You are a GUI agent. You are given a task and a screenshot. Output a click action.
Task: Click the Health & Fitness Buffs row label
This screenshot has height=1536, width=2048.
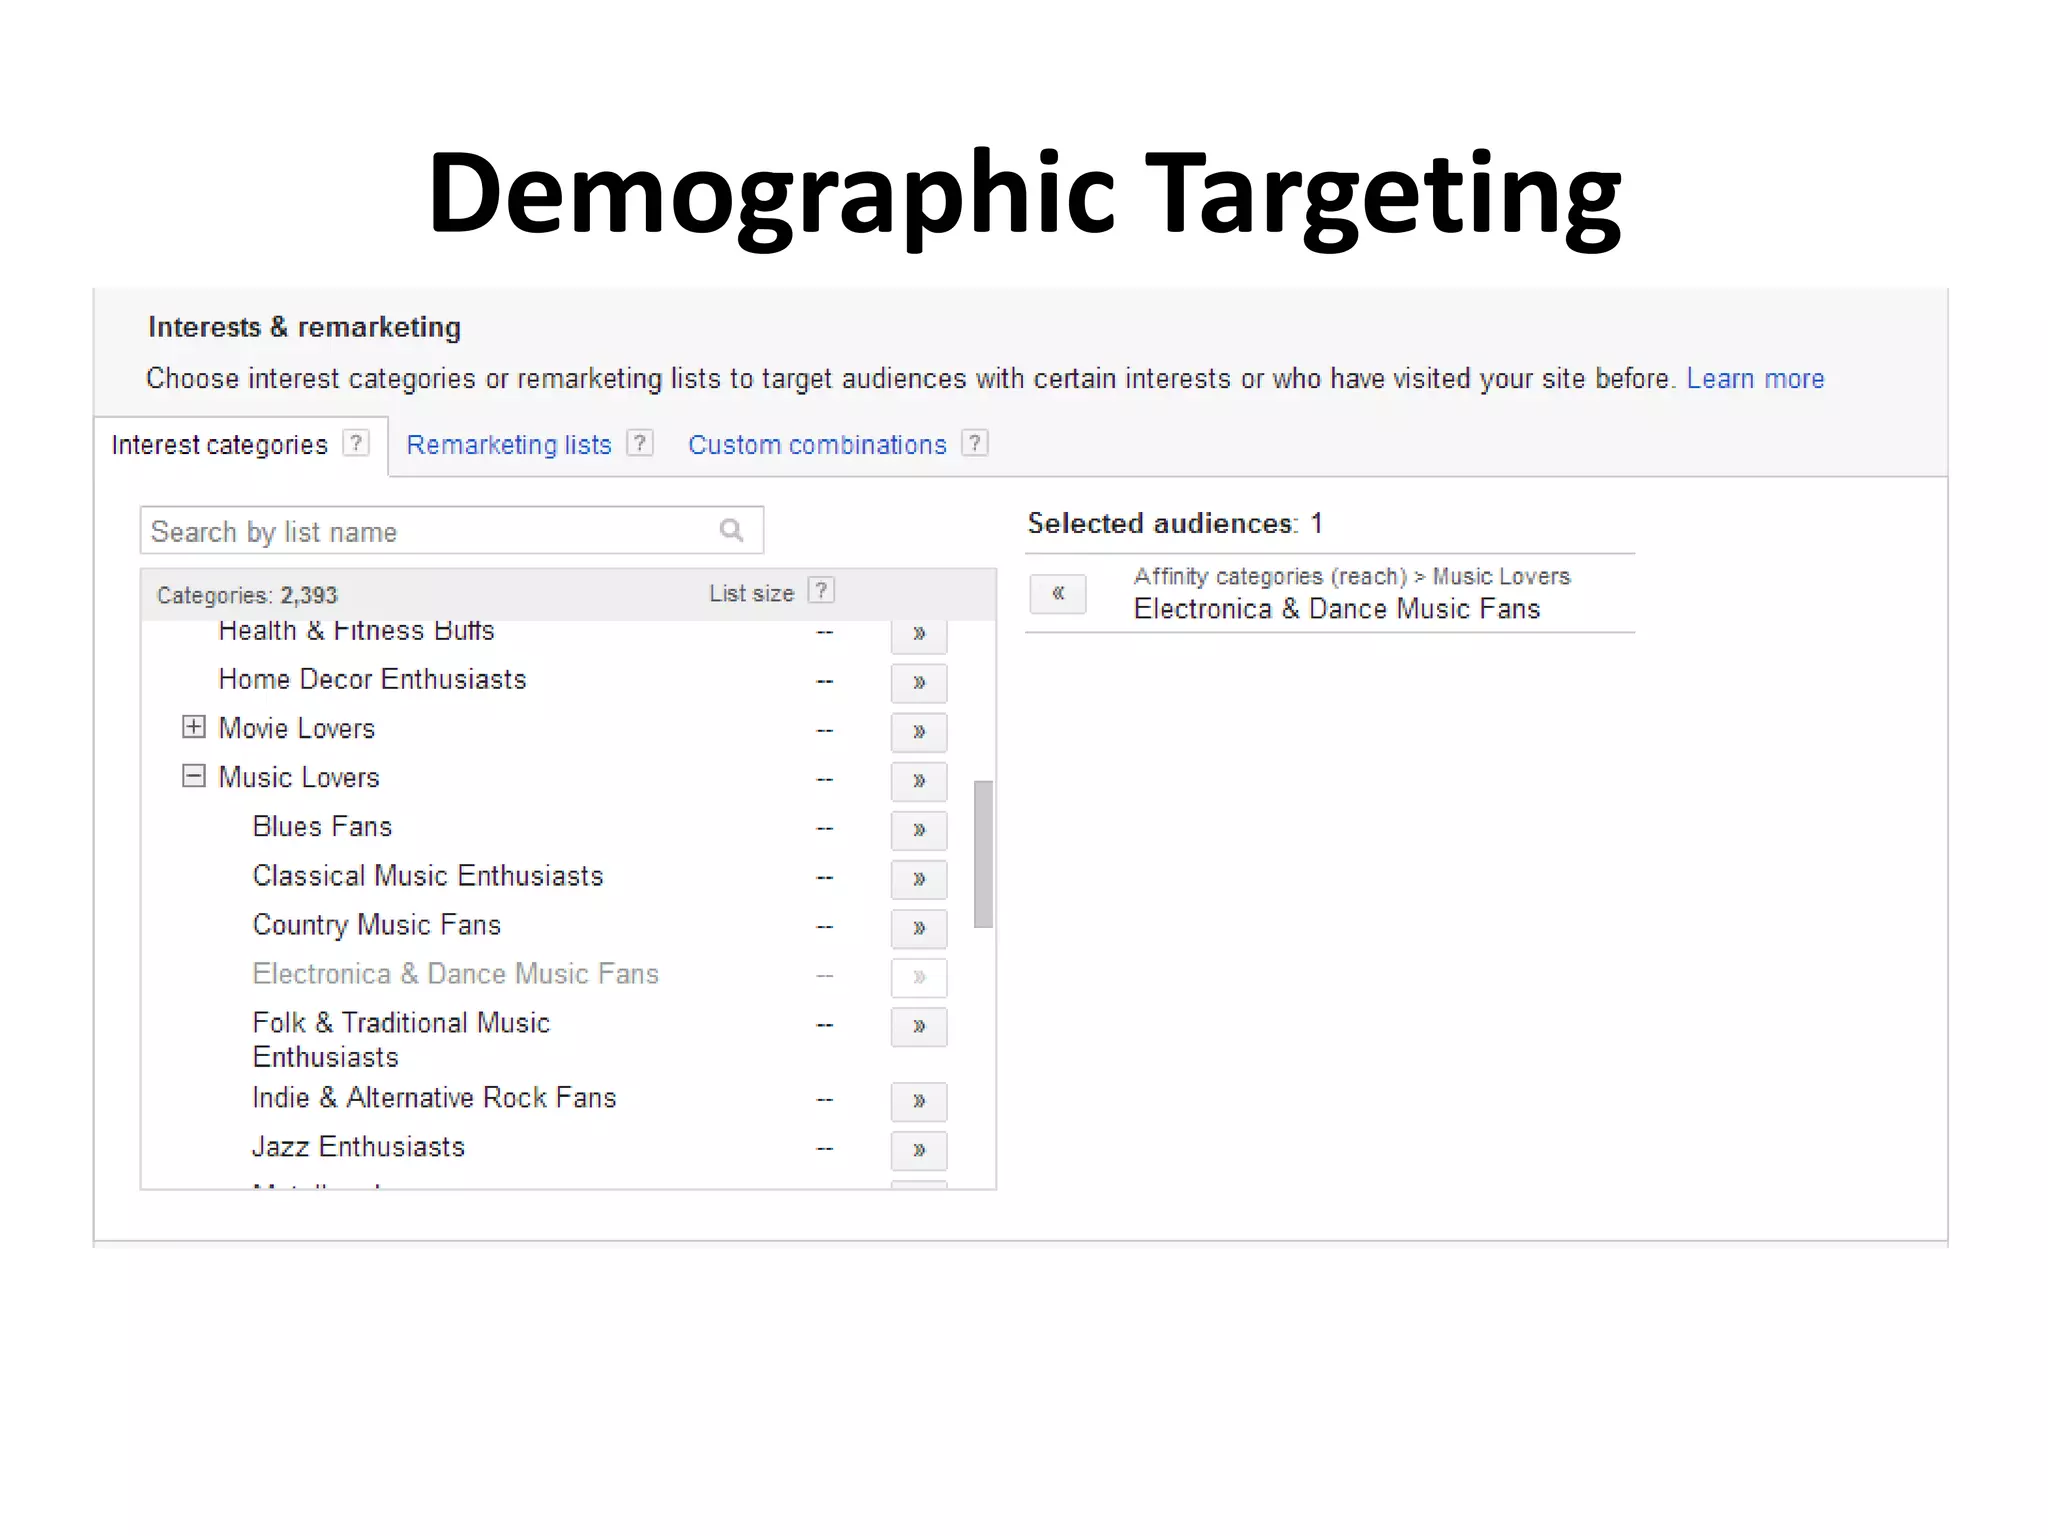pyautogui.click(x=356, y=632)
